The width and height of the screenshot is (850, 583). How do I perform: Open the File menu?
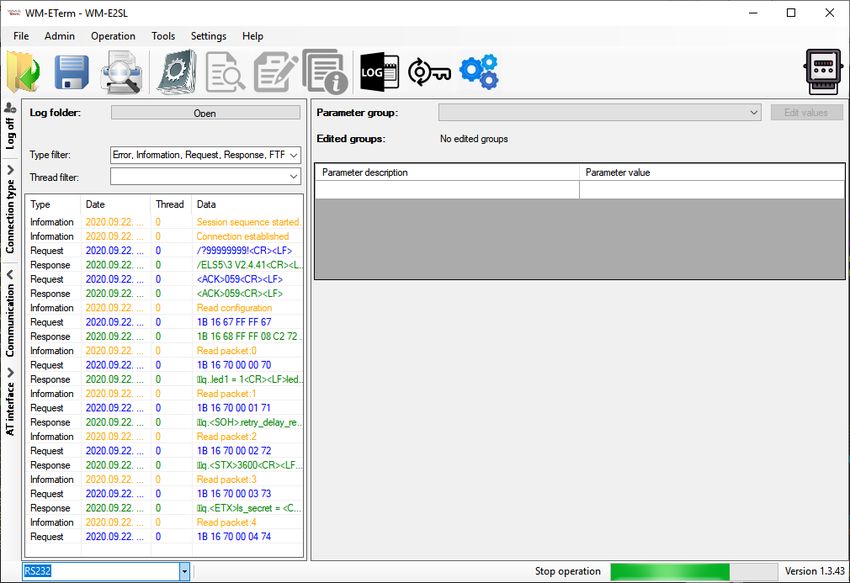21,36
